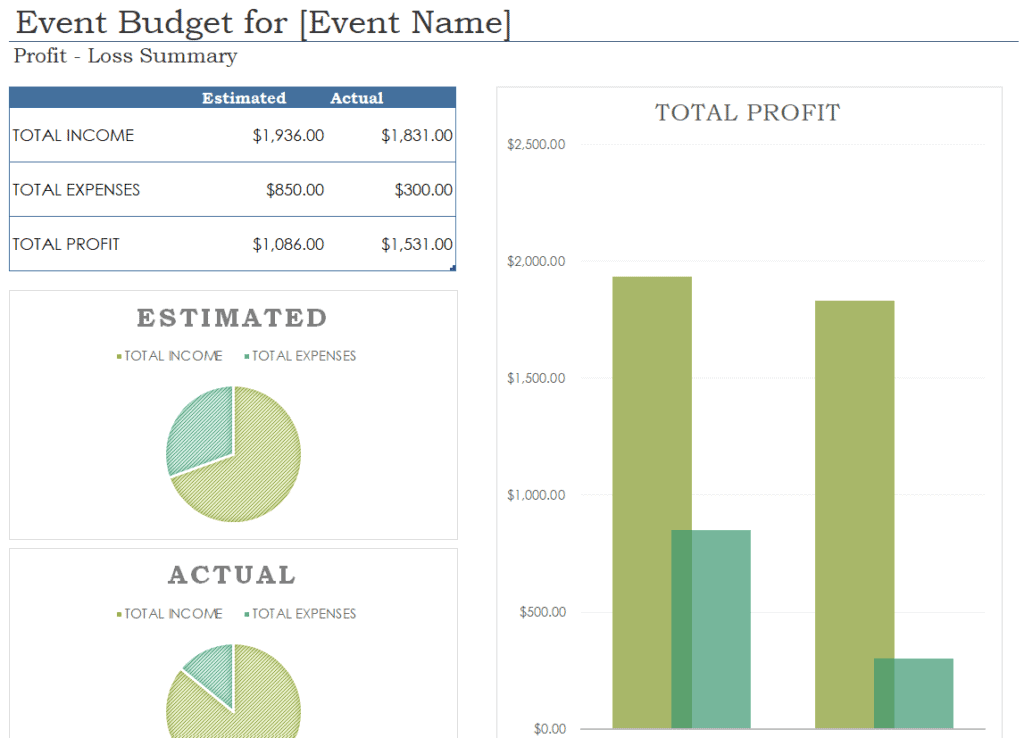Select the ESTIMATED pie chart title
The width and height of the screenshot is (1024, 738).
click(x=232, y=318)
